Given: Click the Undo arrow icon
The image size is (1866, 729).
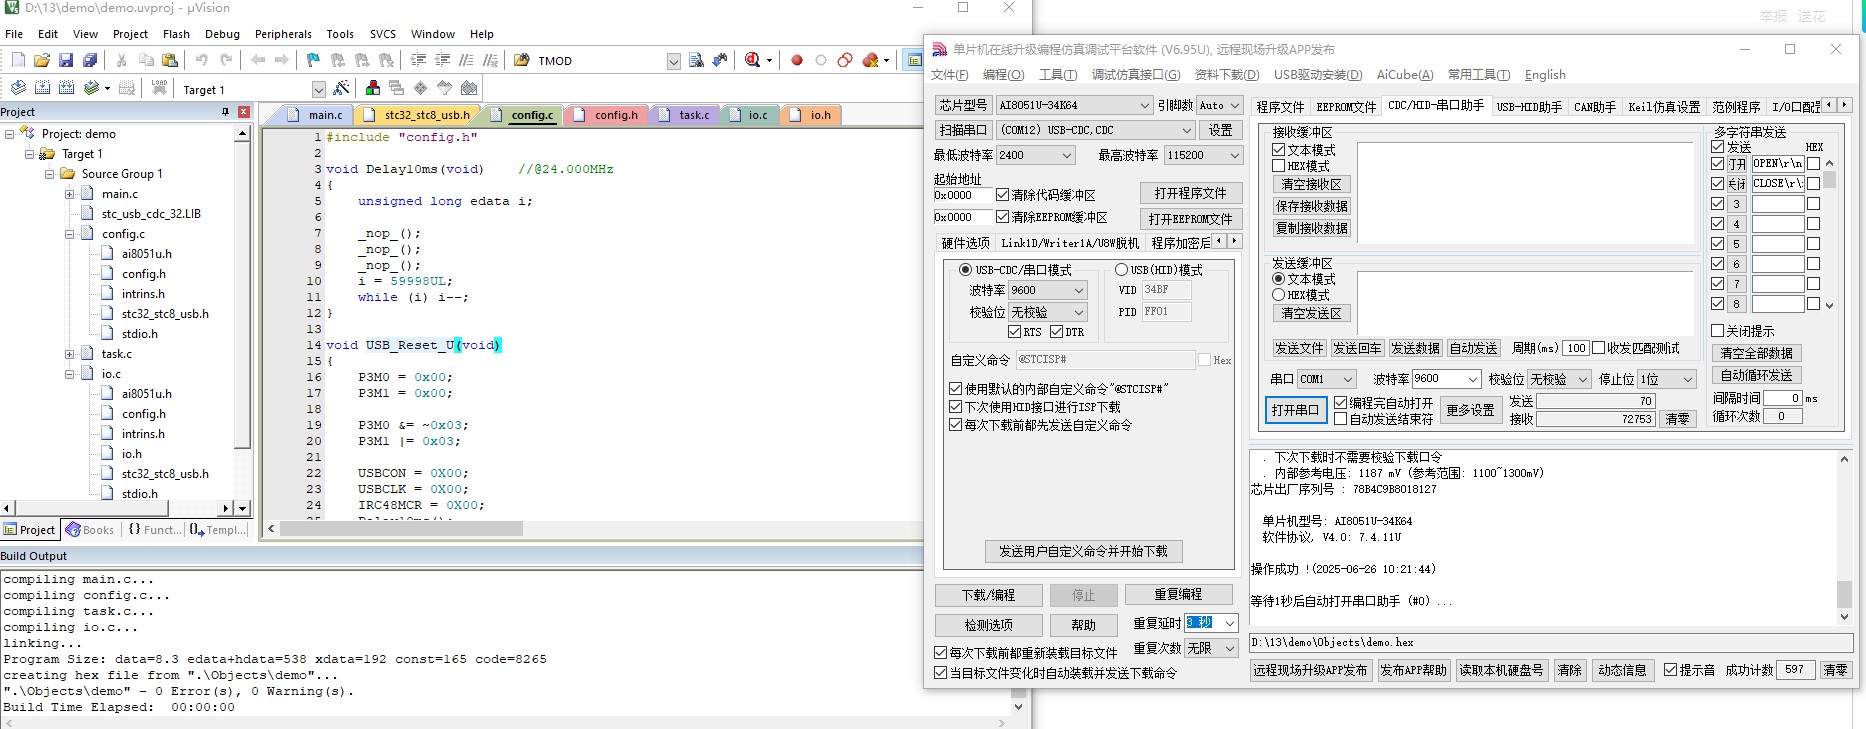Looking at the screenshot, I should point(202,60).
